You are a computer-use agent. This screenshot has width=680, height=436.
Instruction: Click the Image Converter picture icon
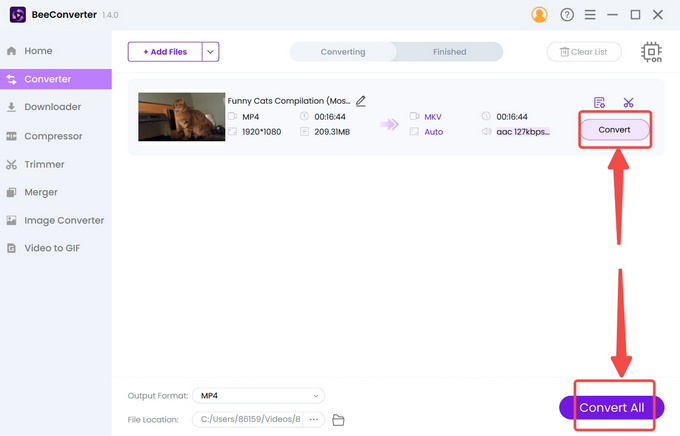12,220
